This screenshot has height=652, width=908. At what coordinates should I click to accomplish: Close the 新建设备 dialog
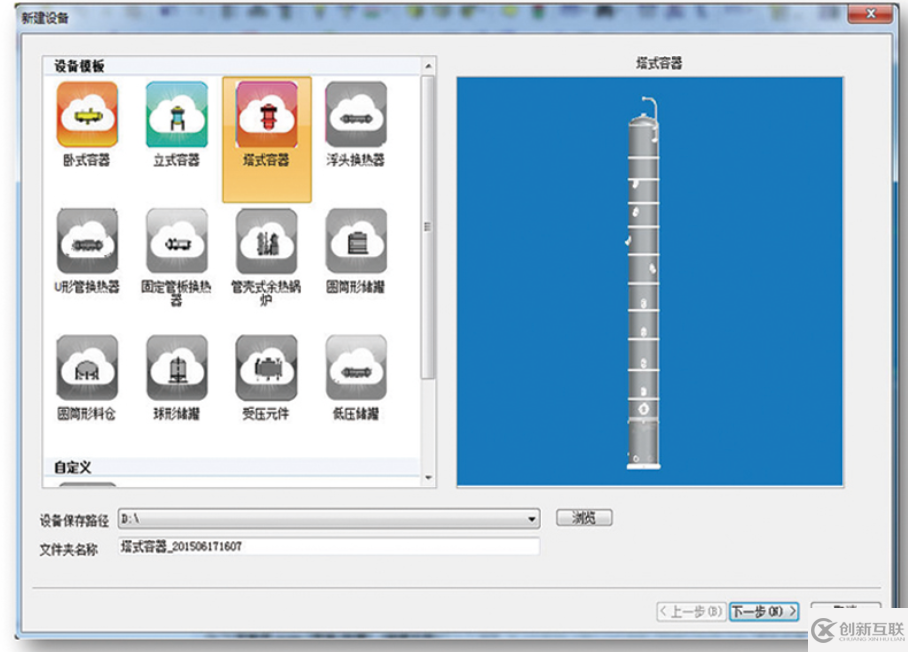(x=870, y=14)
